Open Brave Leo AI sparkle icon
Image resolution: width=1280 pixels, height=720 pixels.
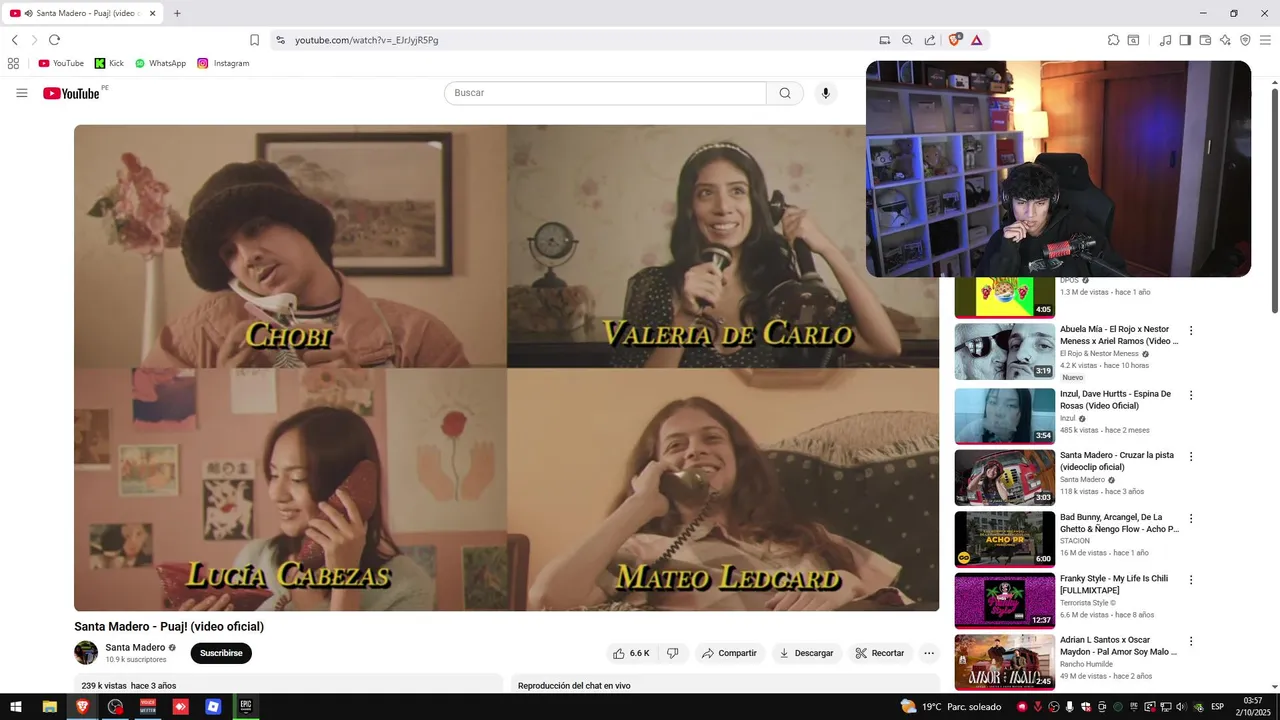click(1225, 40)
